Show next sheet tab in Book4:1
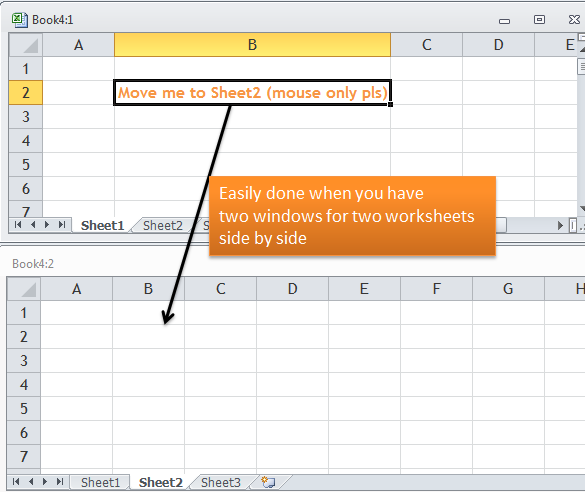585x492 pixels. 47,225
